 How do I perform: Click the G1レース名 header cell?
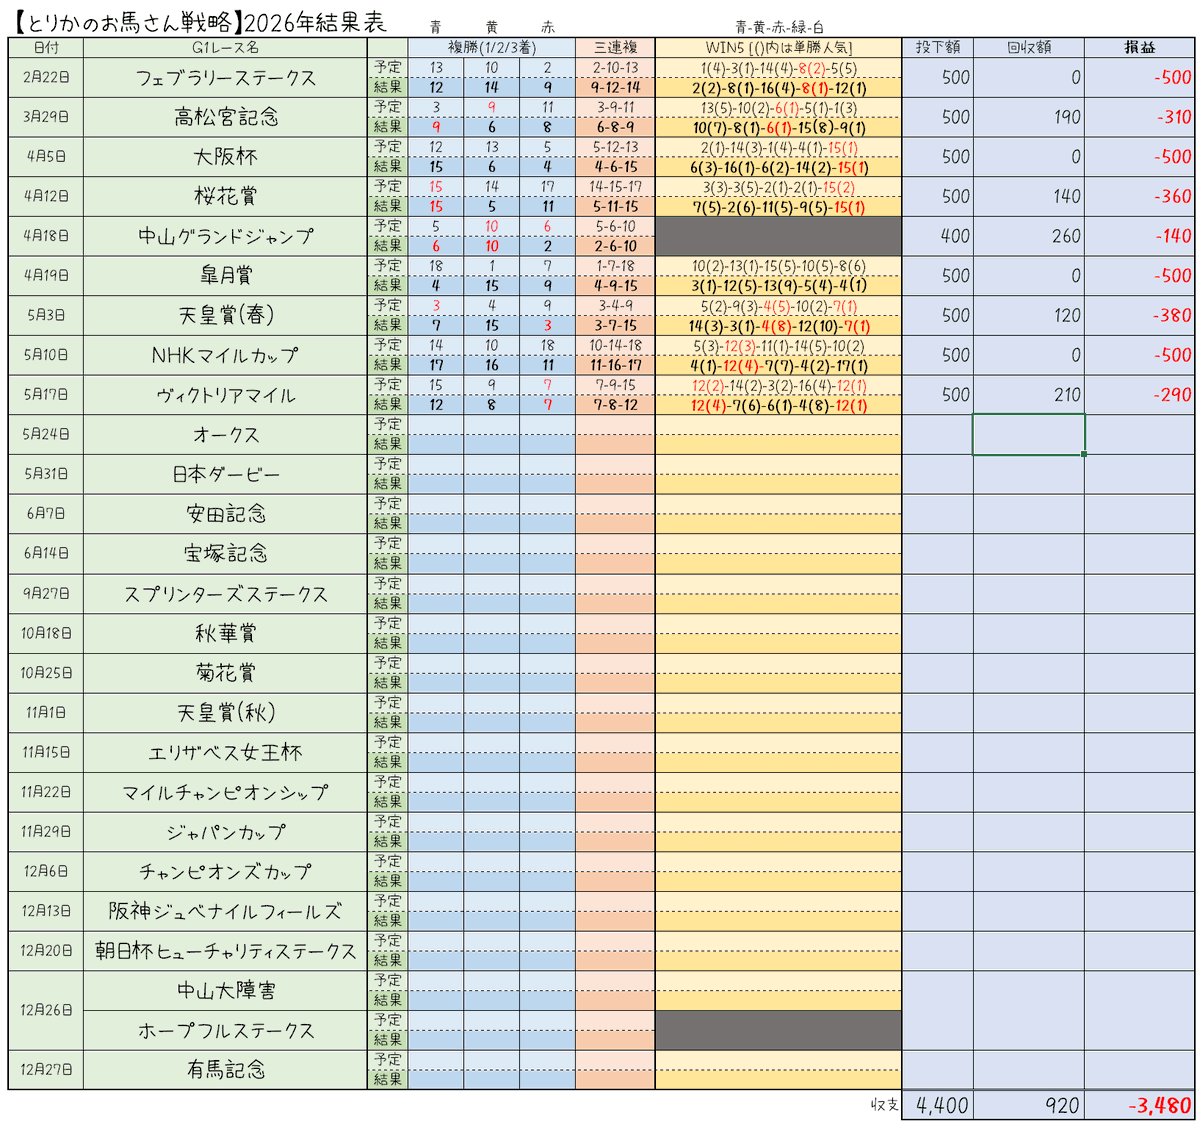tap(225, 47)
